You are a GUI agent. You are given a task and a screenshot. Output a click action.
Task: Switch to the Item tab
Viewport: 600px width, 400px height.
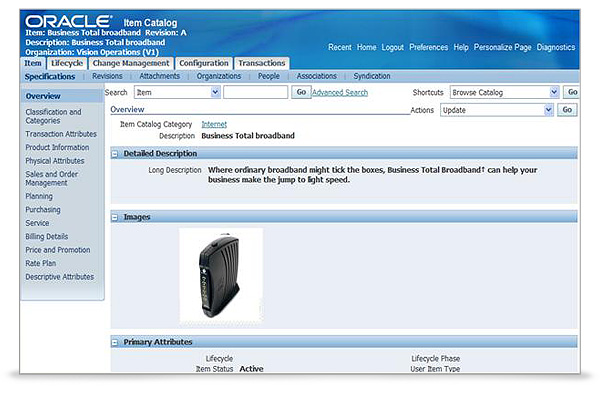[x=33, y=63]
